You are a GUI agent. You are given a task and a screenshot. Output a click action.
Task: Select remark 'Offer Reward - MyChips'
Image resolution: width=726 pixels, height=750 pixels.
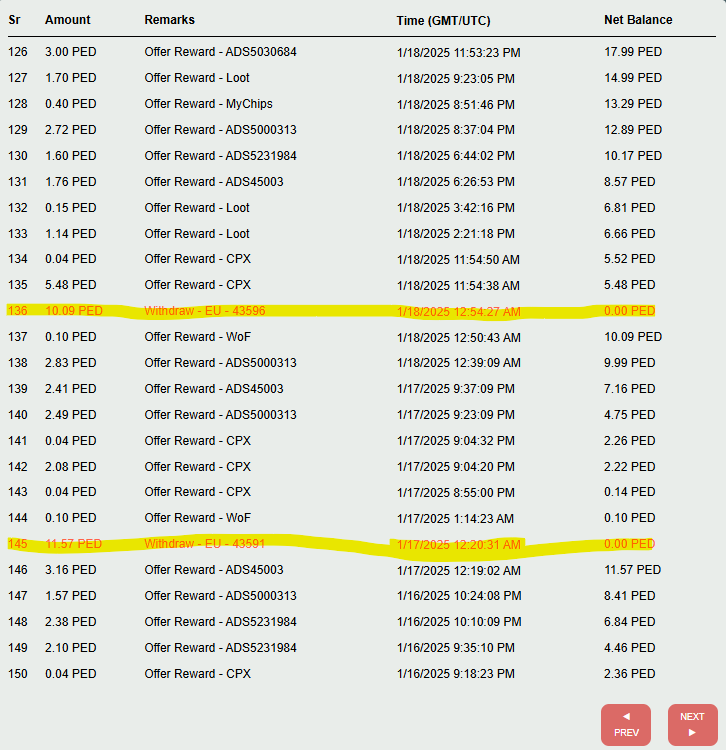(209, 104)
